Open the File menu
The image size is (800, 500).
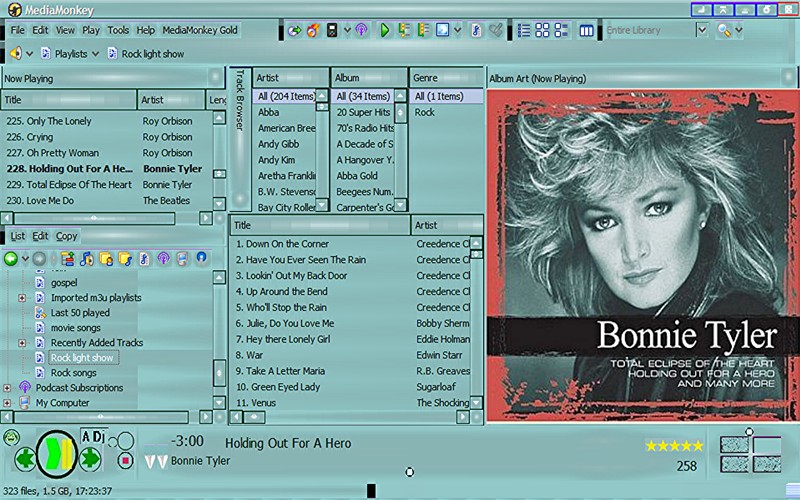(17, 30)
